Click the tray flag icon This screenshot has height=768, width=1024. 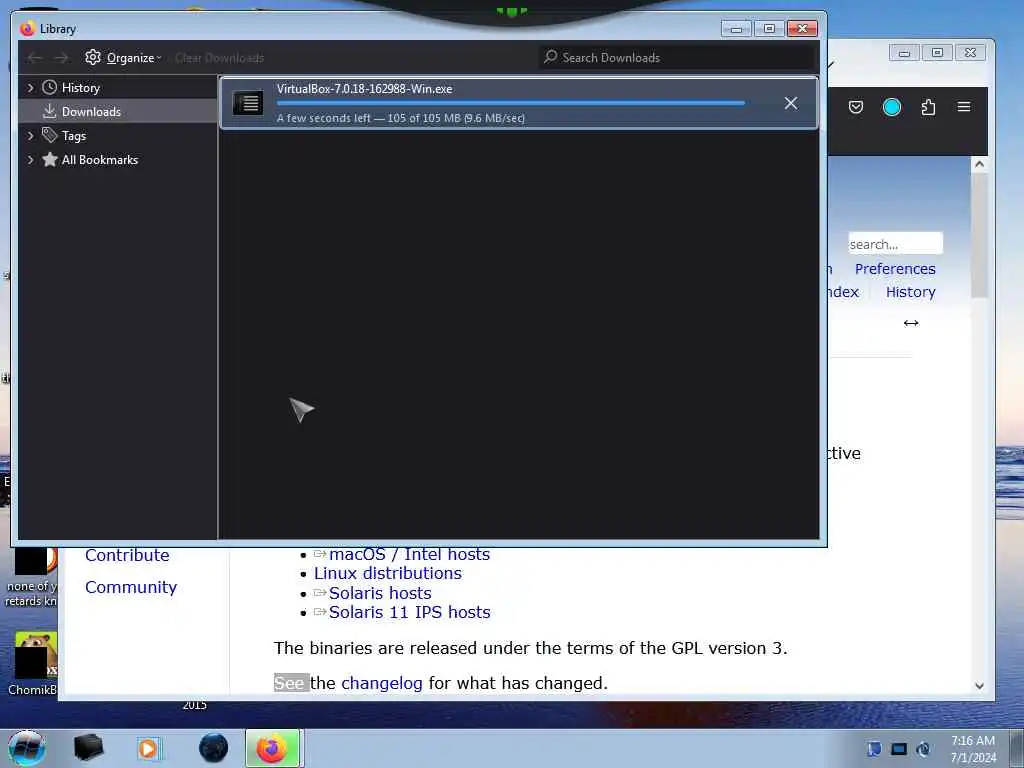pyautogui.click(x=874, y=749)
